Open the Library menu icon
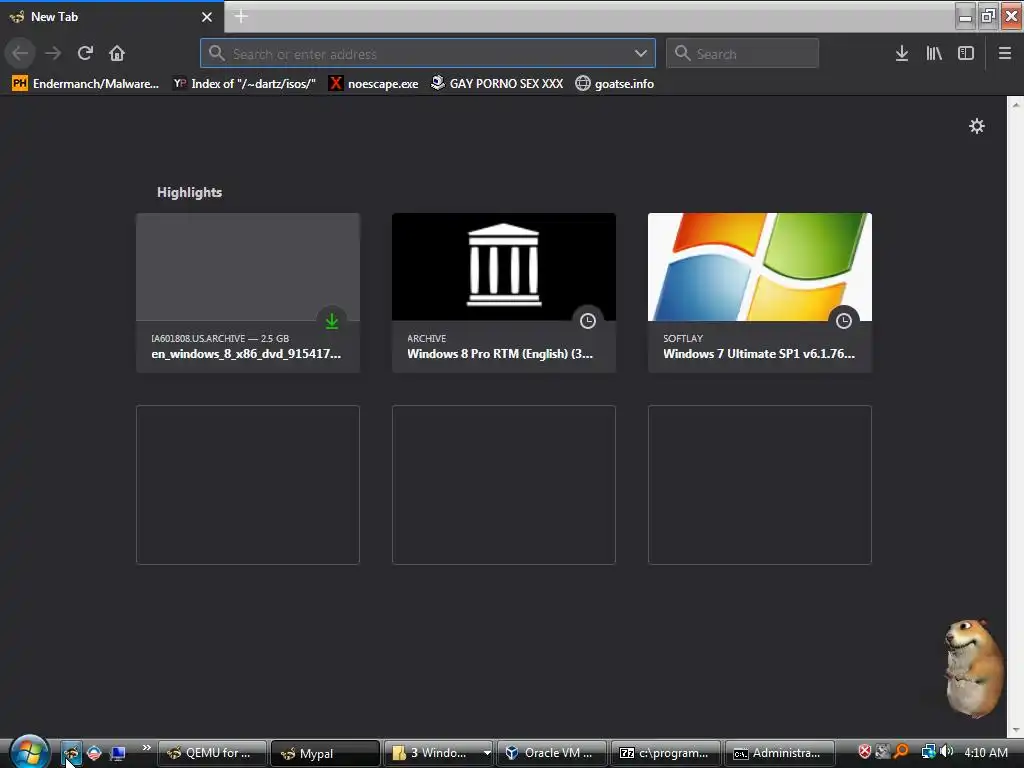Viewport: 1024px width, 768px height. tap(934, 53)
